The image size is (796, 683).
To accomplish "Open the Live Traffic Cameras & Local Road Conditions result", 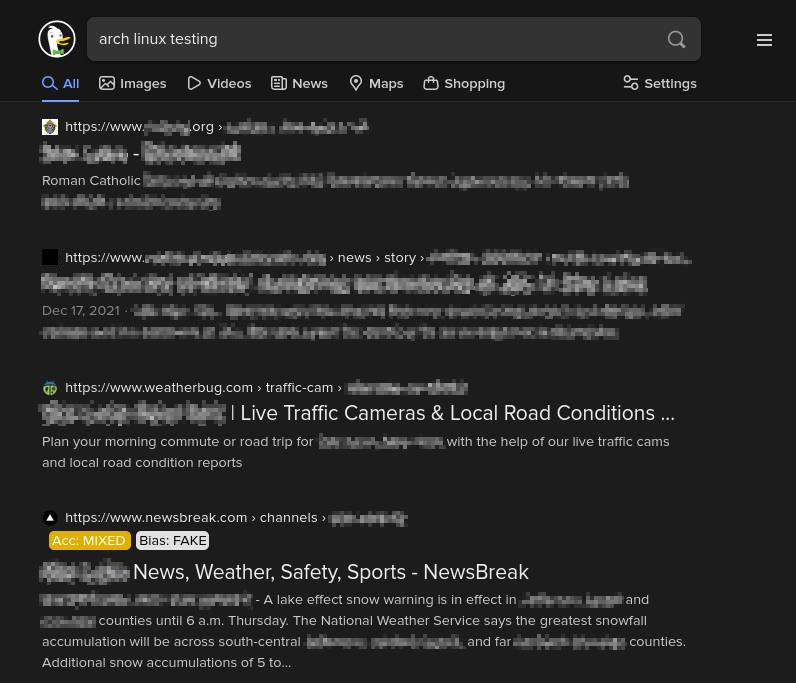I will [358, 413].
